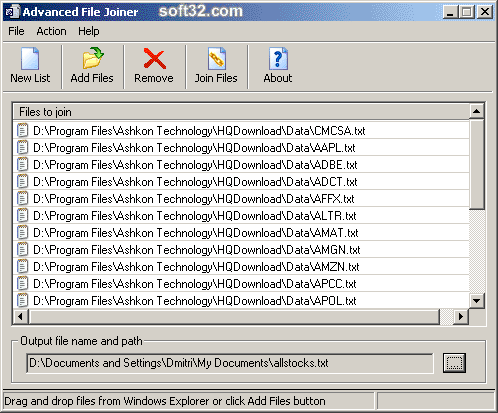Select the APCC.txt file path row
The height and width of the screenshot is (413, 498).
241,283
